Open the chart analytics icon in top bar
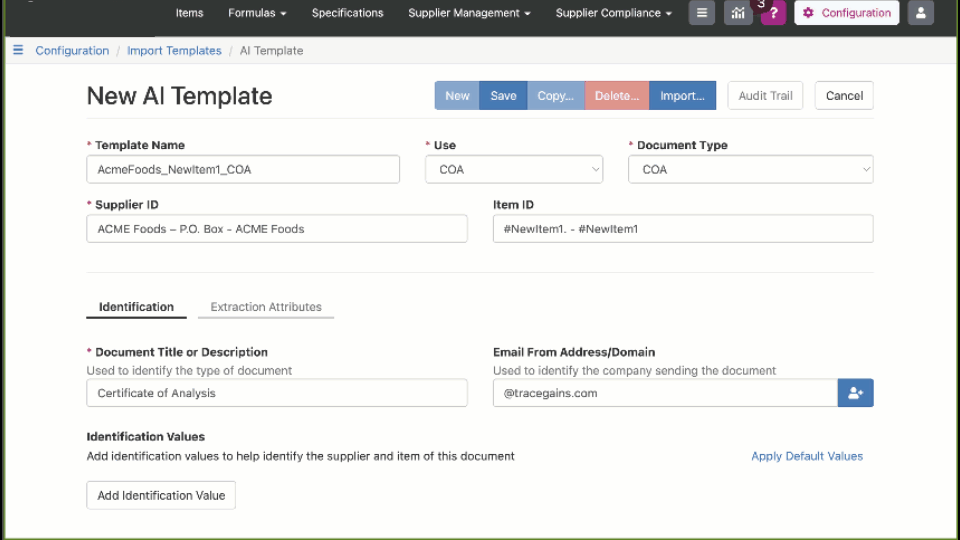The width and height of the screenshot is (960, 540). coord(738,13)
